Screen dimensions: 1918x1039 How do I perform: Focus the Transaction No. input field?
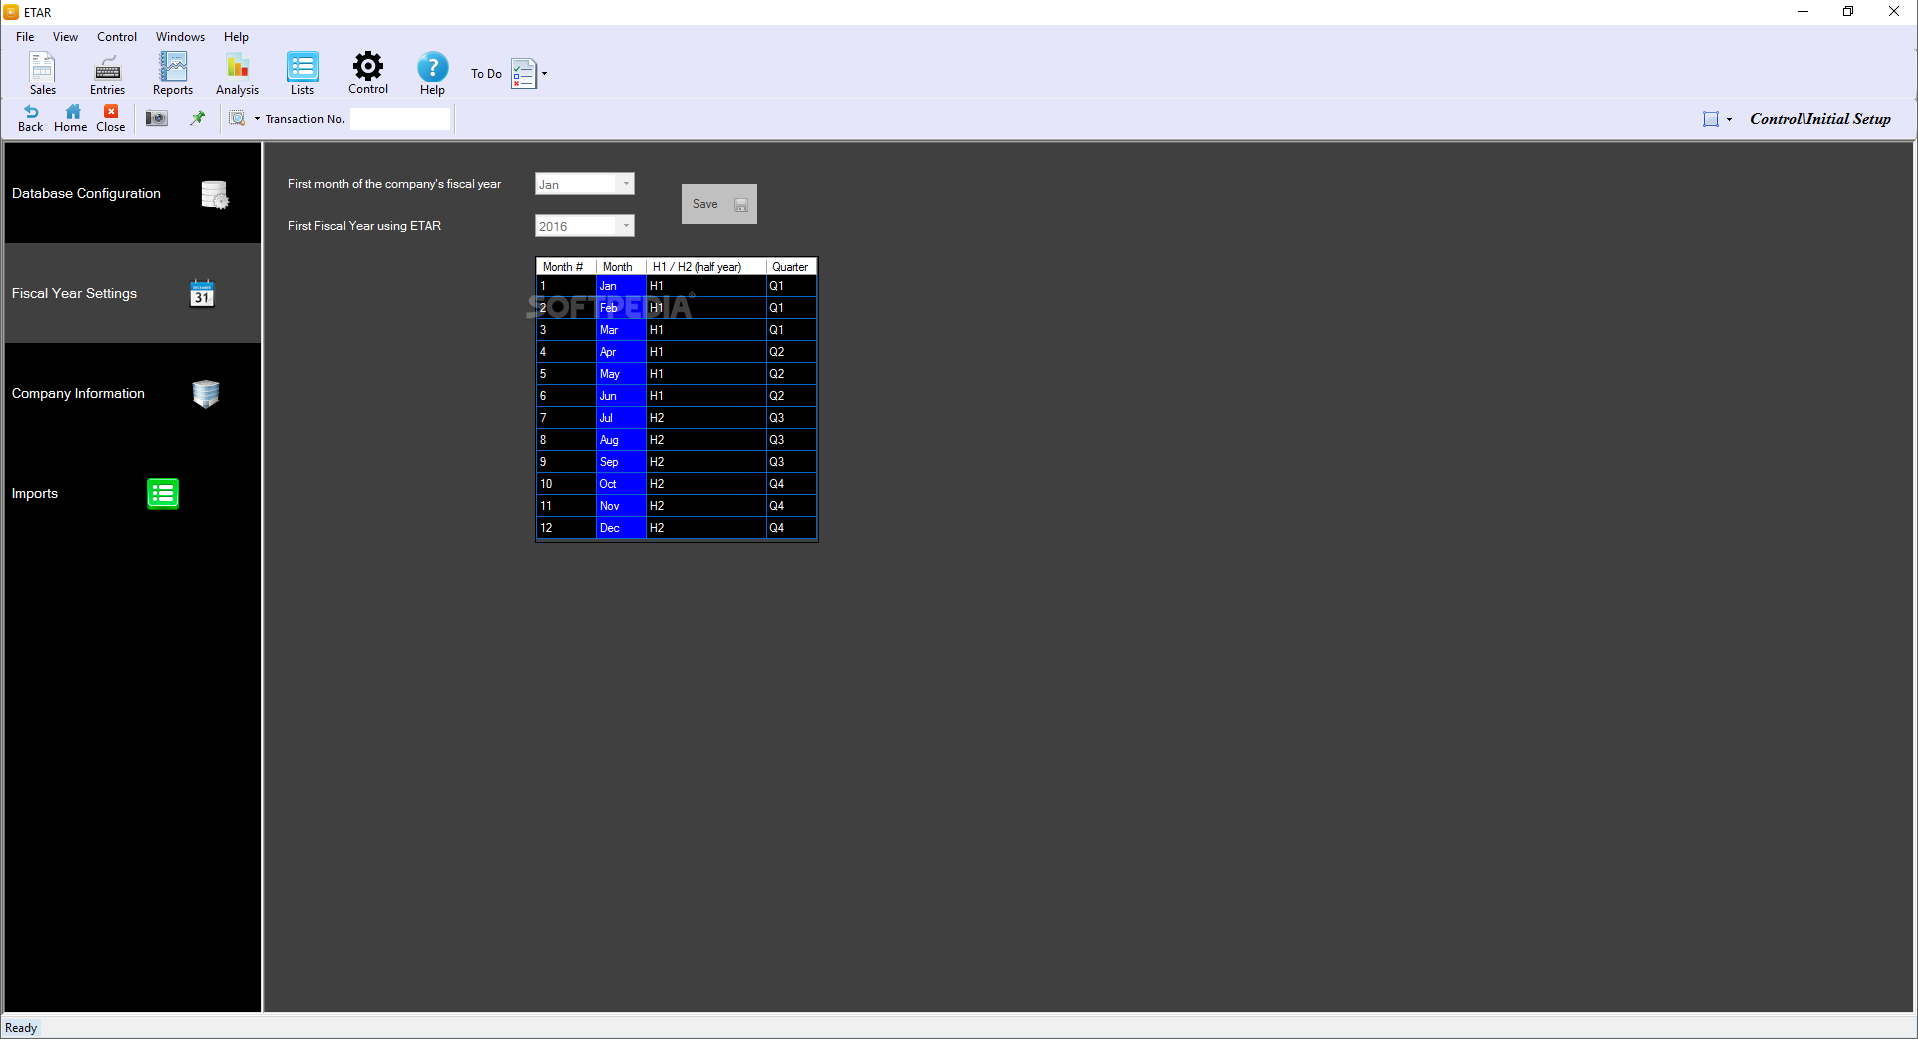400,119
